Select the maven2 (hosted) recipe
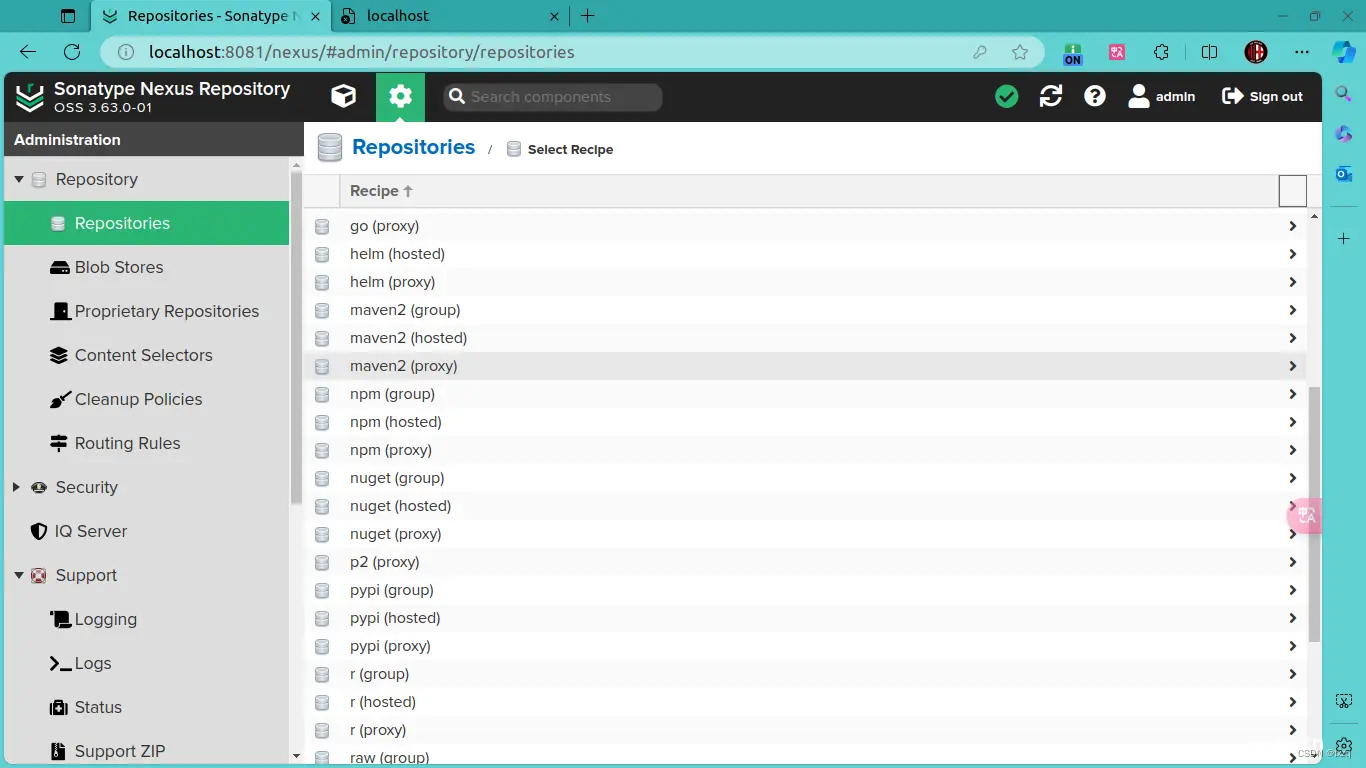The height and width of the screenshot is (768, 1366). point(805,338)
